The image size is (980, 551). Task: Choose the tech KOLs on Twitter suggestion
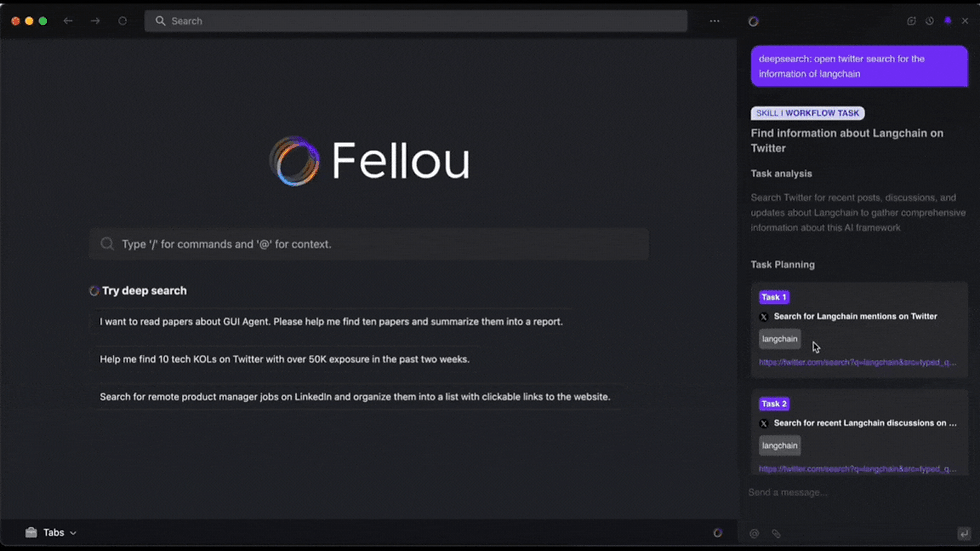tap(284, 359)
